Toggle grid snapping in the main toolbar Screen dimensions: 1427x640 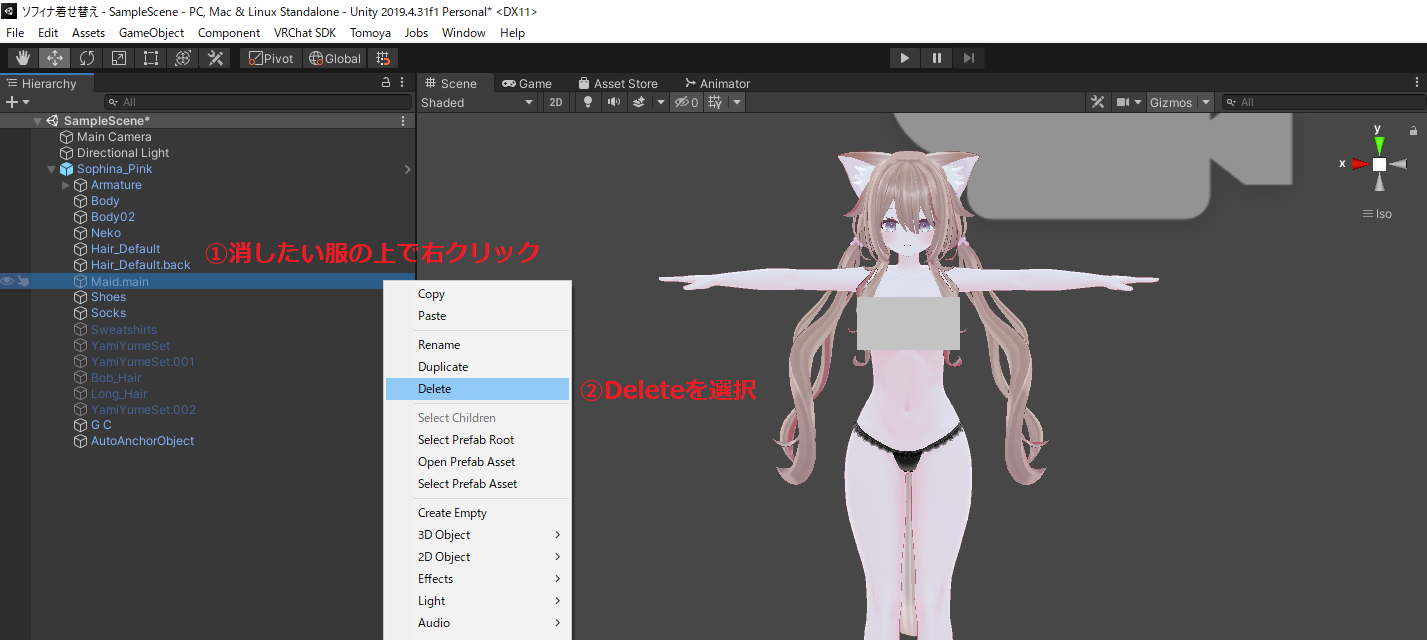382,58
